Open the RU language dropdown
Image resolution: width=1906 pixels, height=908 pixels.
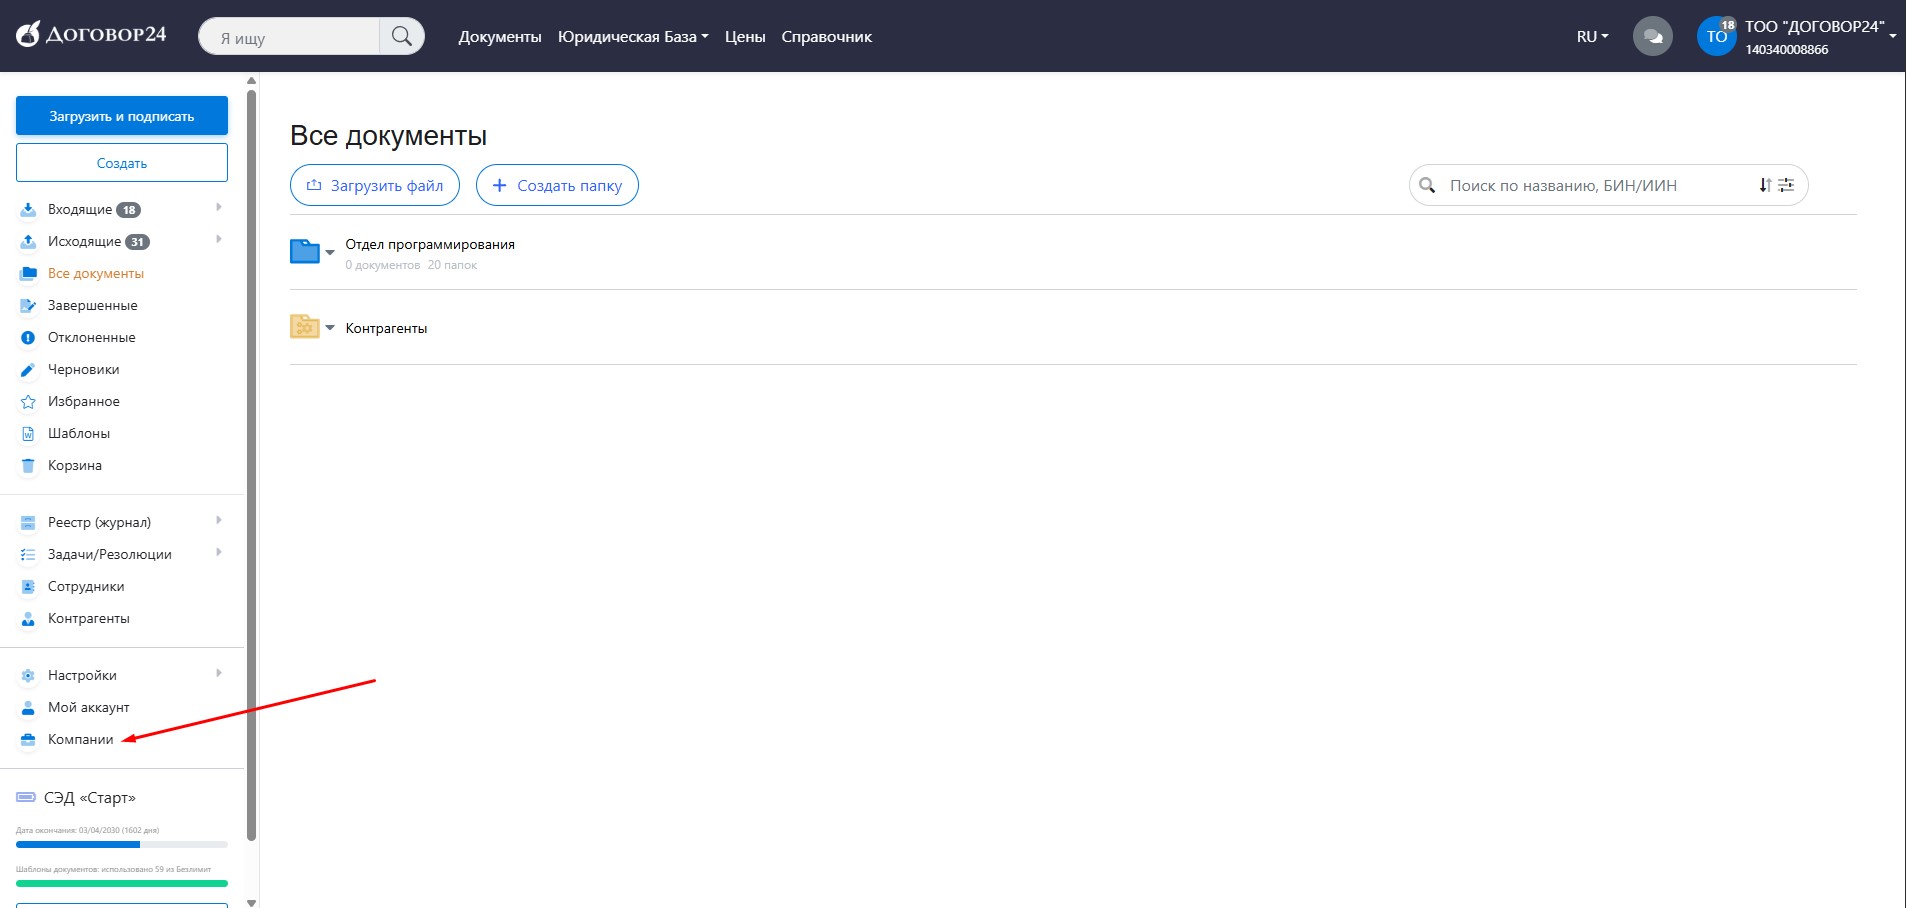1592,37
